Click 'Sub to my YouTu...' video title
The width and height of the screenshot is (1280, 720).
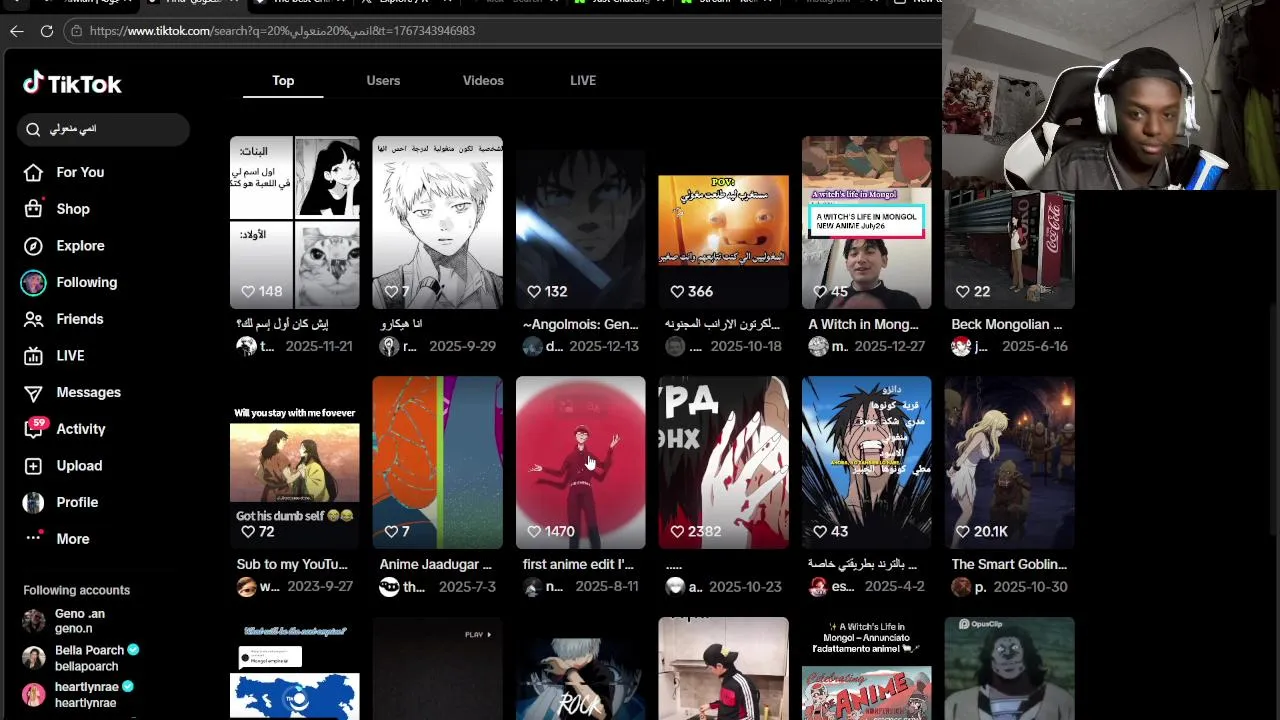click(x=292, y=564)
